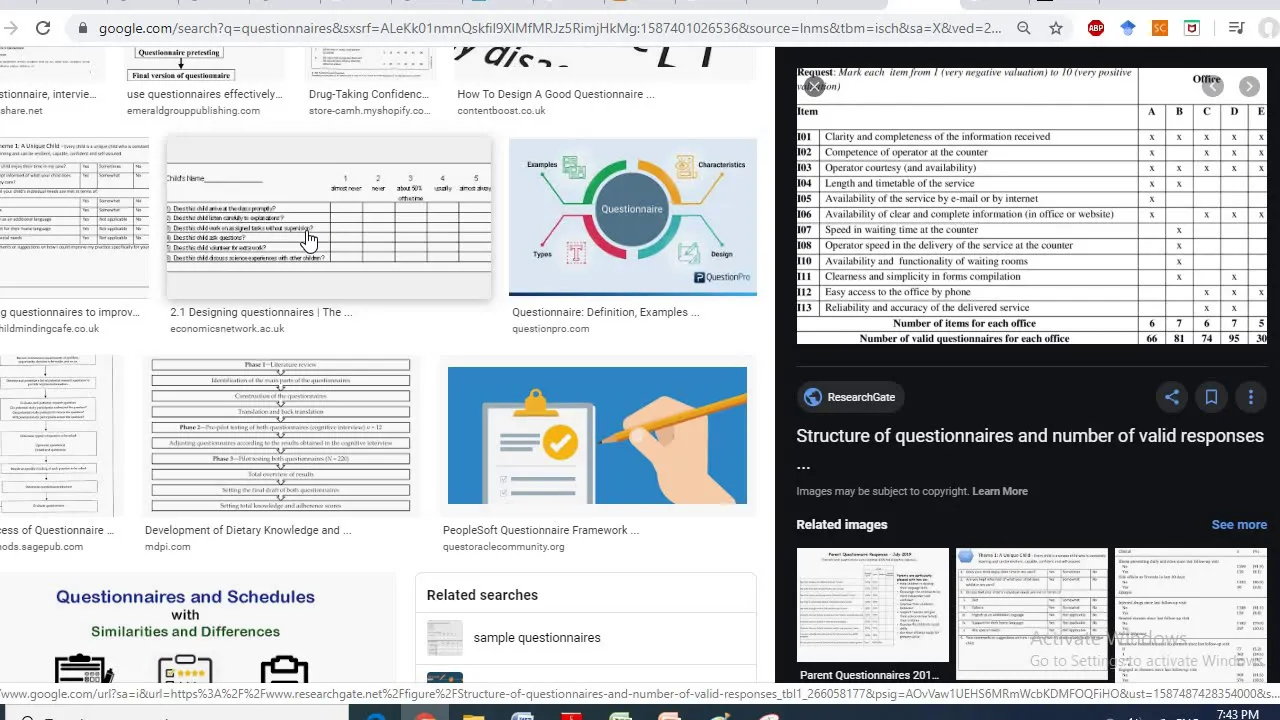Close the image preview panel
1280x720 pixels.
pyautogui.click(x=815, y=87)
